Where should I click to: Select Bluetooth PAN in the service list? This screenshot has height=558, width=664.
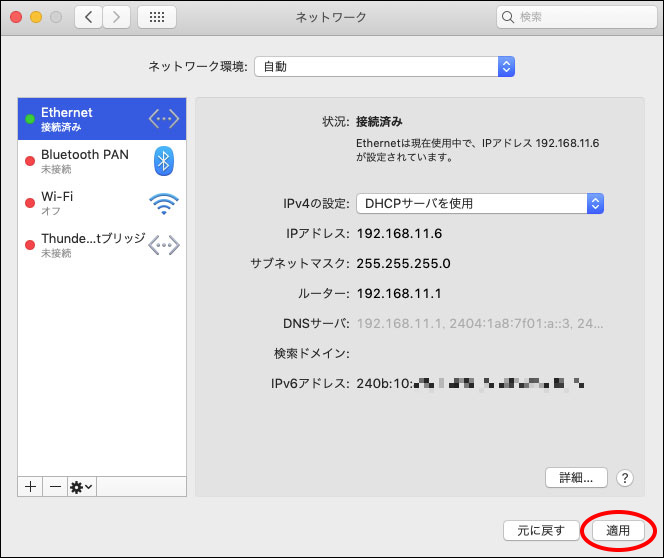click(x=102, y=161)
